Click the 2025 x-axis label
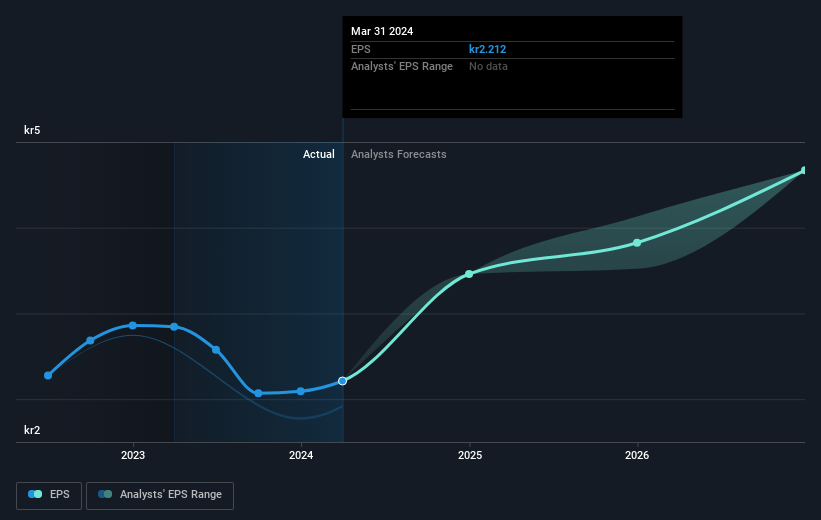The width and height of the screenshot is (821, 520). click(x=470, y=455)
